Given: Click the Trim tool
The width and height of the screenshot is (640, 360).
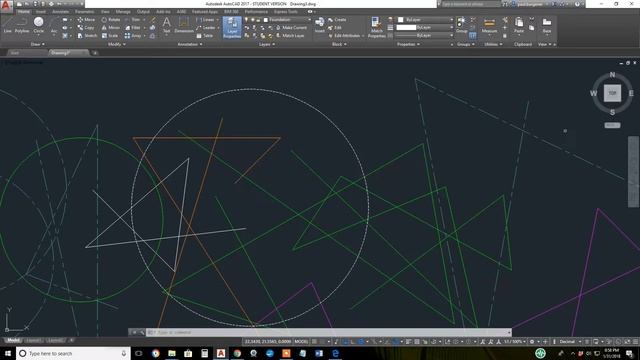Looking at the screenshot, I should (133, 20).
